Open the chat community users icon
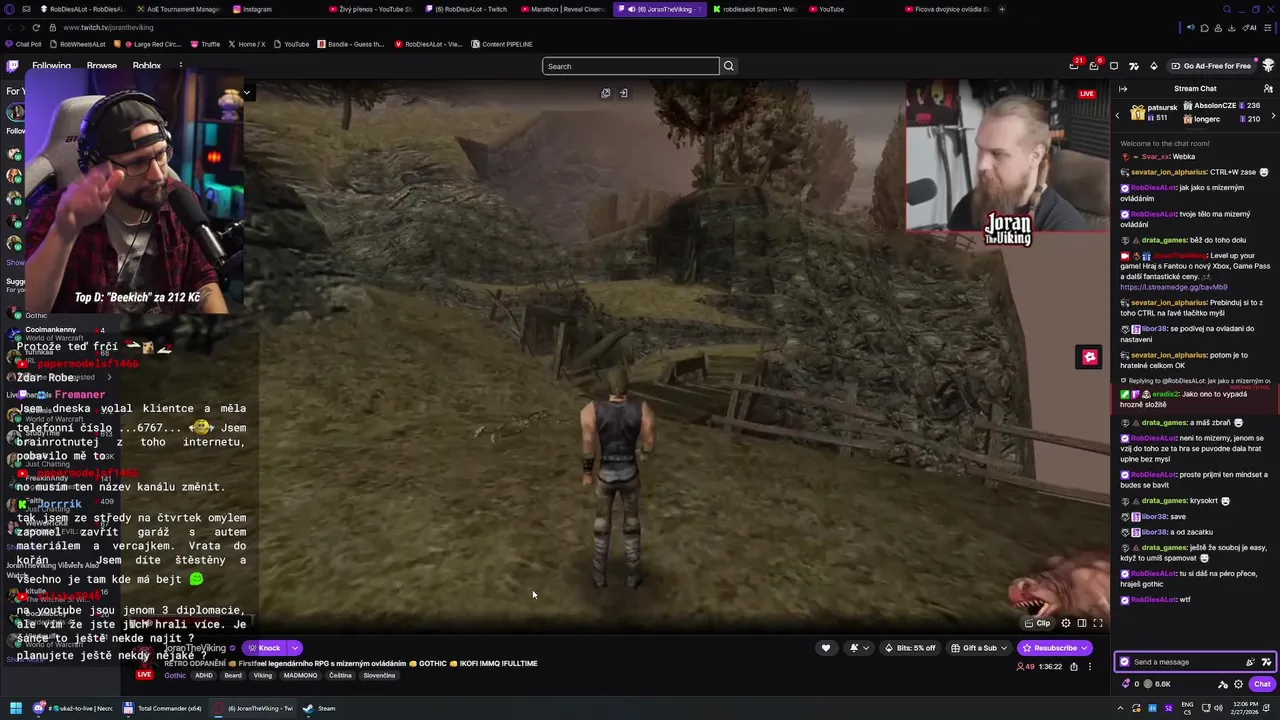 point(1268,89)
